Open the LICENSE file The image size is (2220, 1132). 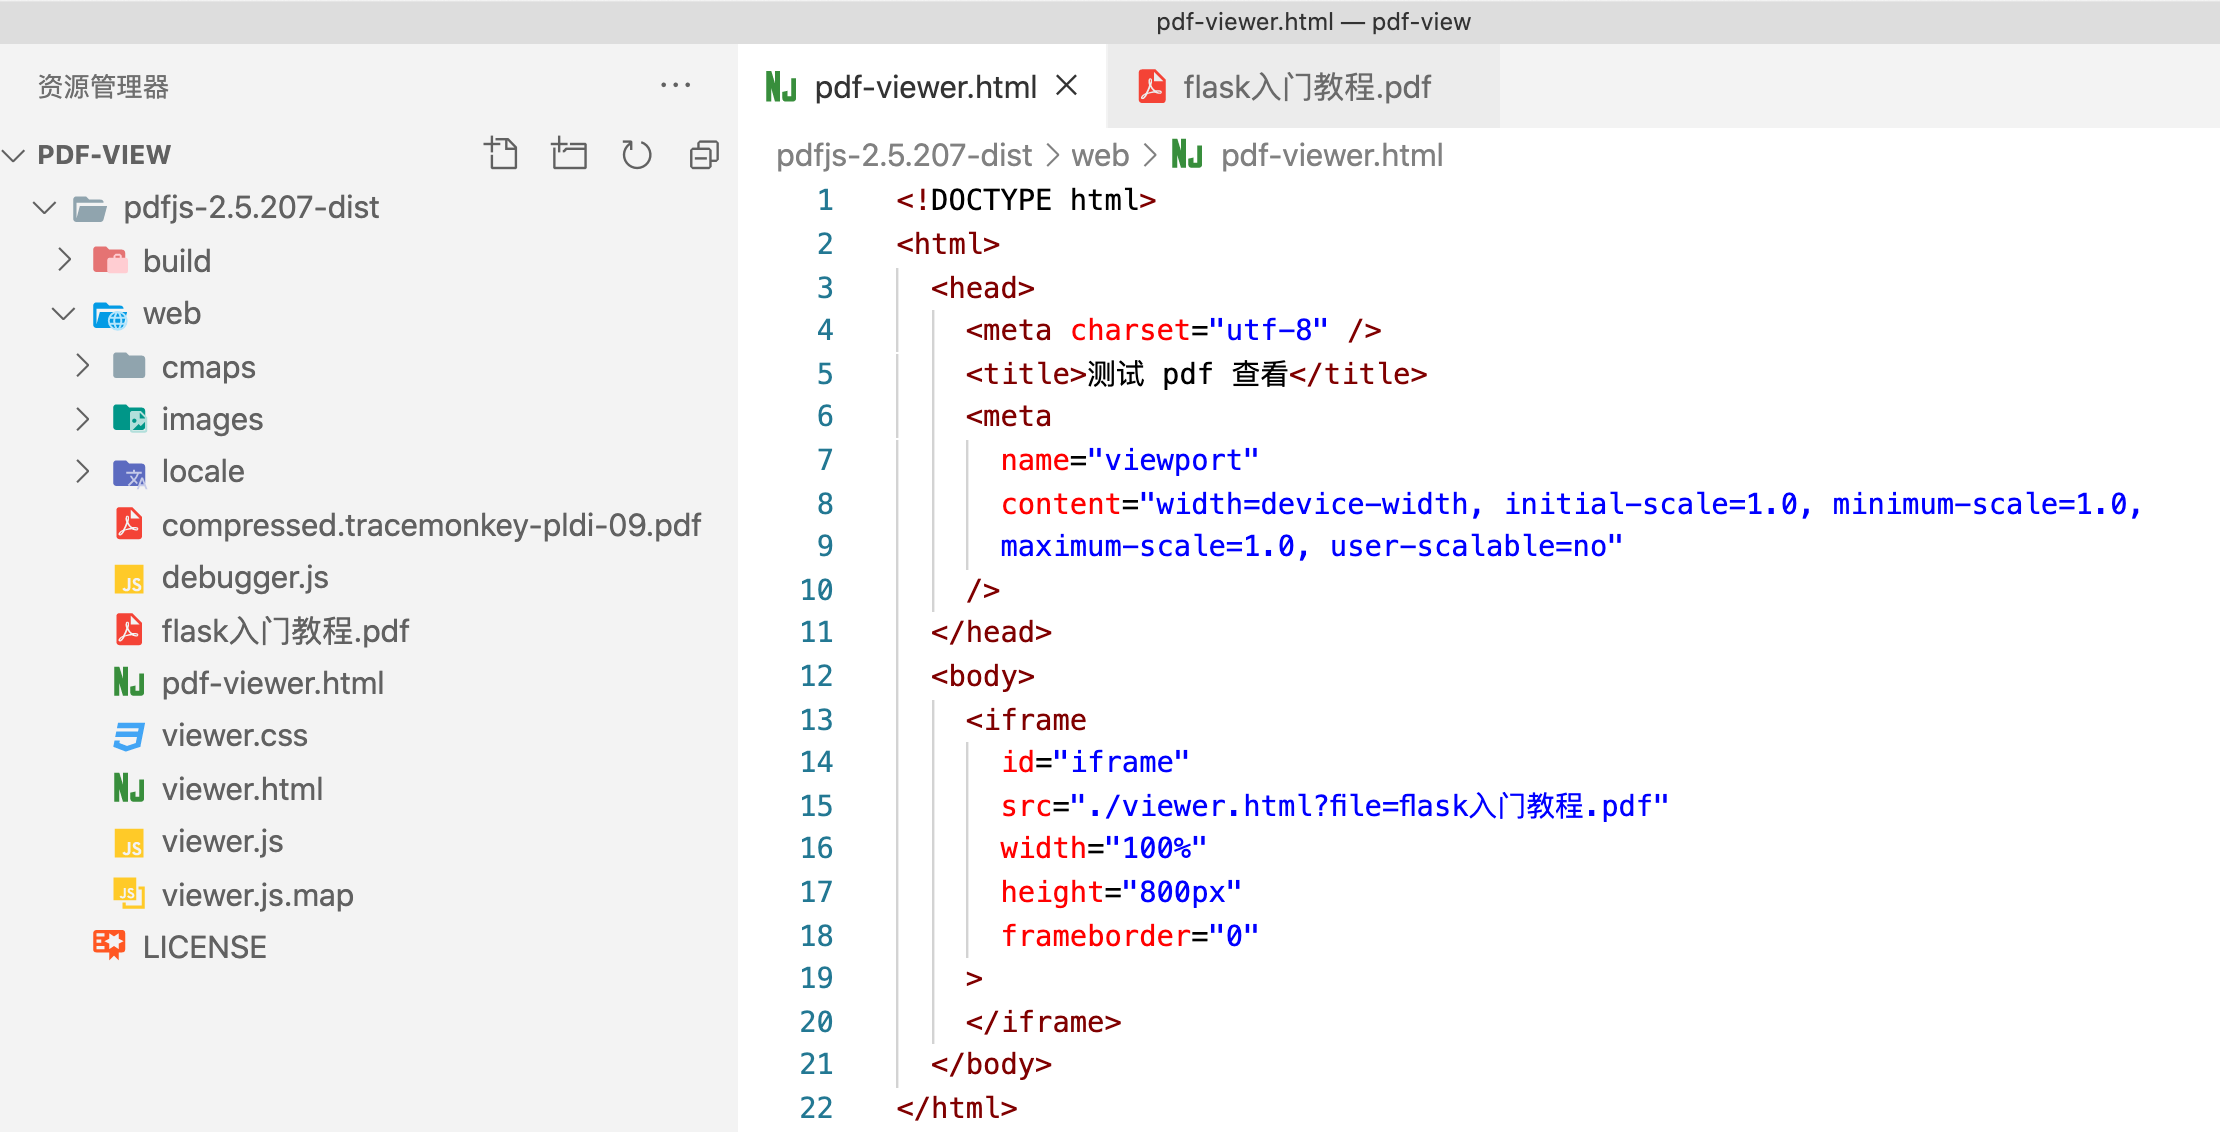[x=204, y=947]
